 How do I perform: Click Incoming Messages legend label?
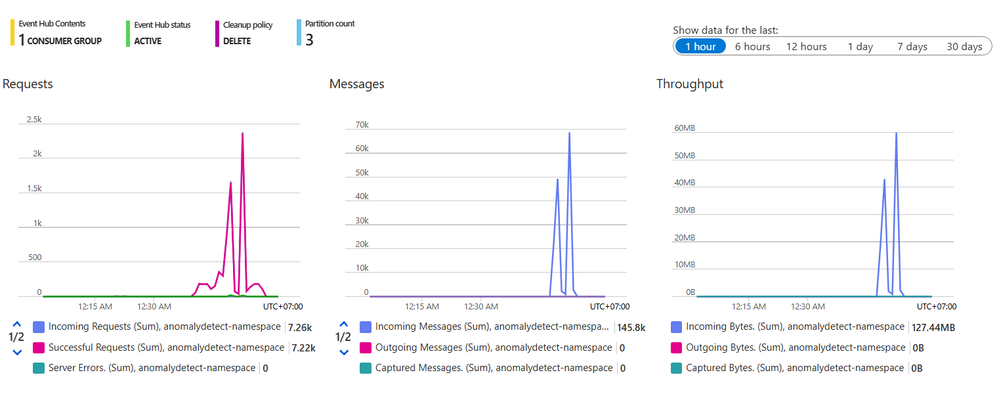coord(492,327)
